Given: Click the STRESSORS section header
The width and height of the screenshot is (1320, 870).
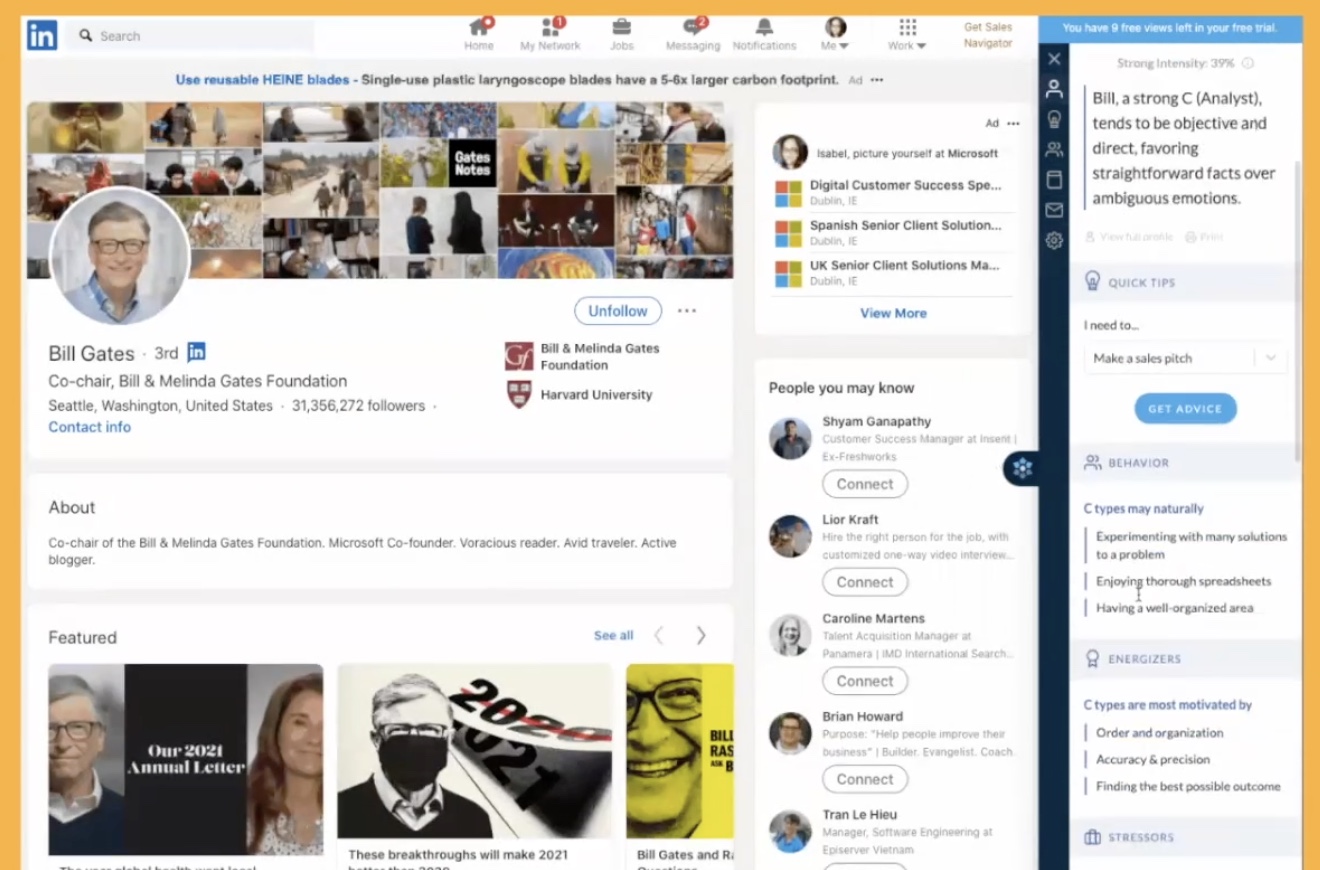Looking at the screenshot, I should (x=1185, y=837).
